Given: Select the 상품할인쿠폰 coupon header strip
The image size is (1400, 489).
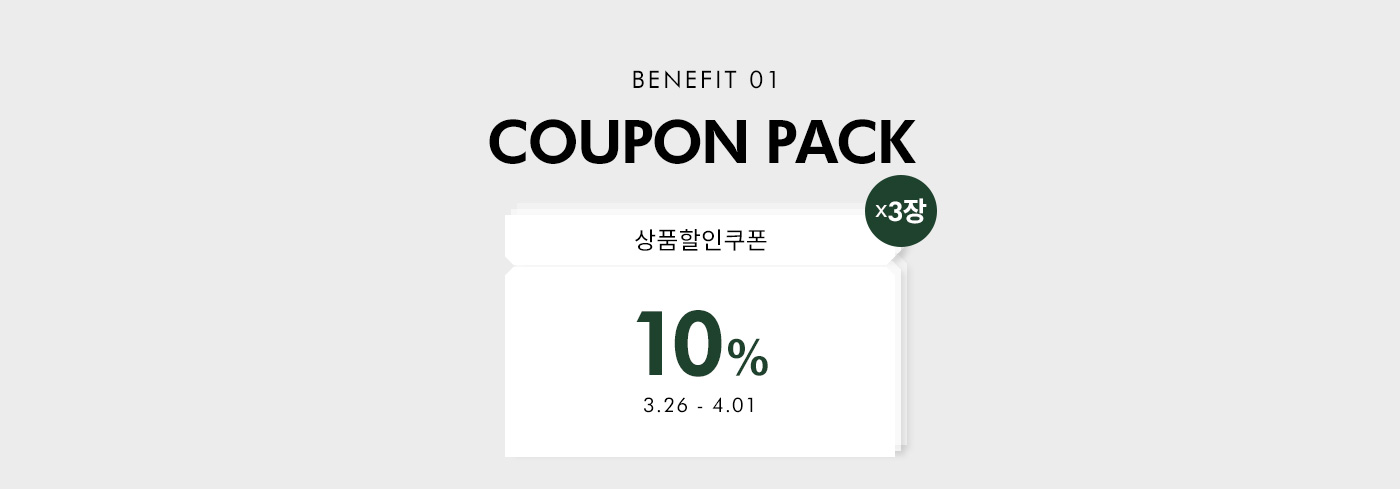Looking at the screenshot, I should point(700,241).
